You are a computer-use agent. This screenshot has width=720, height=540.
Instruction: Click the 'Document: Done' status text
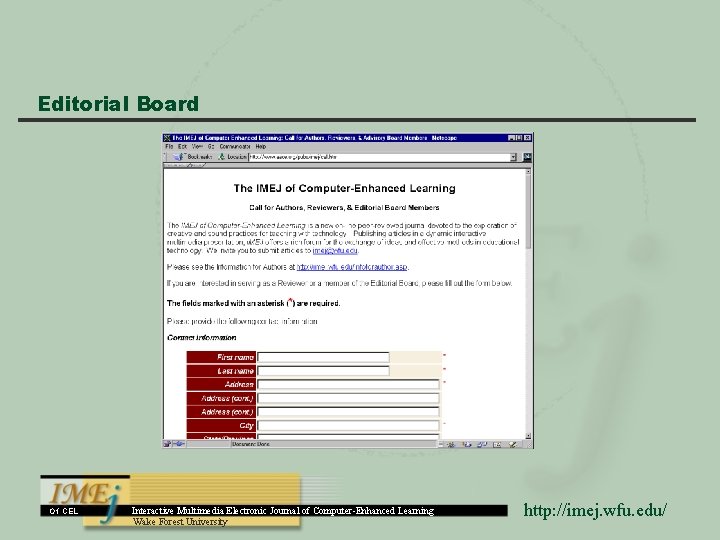click(x=251, y=444)
